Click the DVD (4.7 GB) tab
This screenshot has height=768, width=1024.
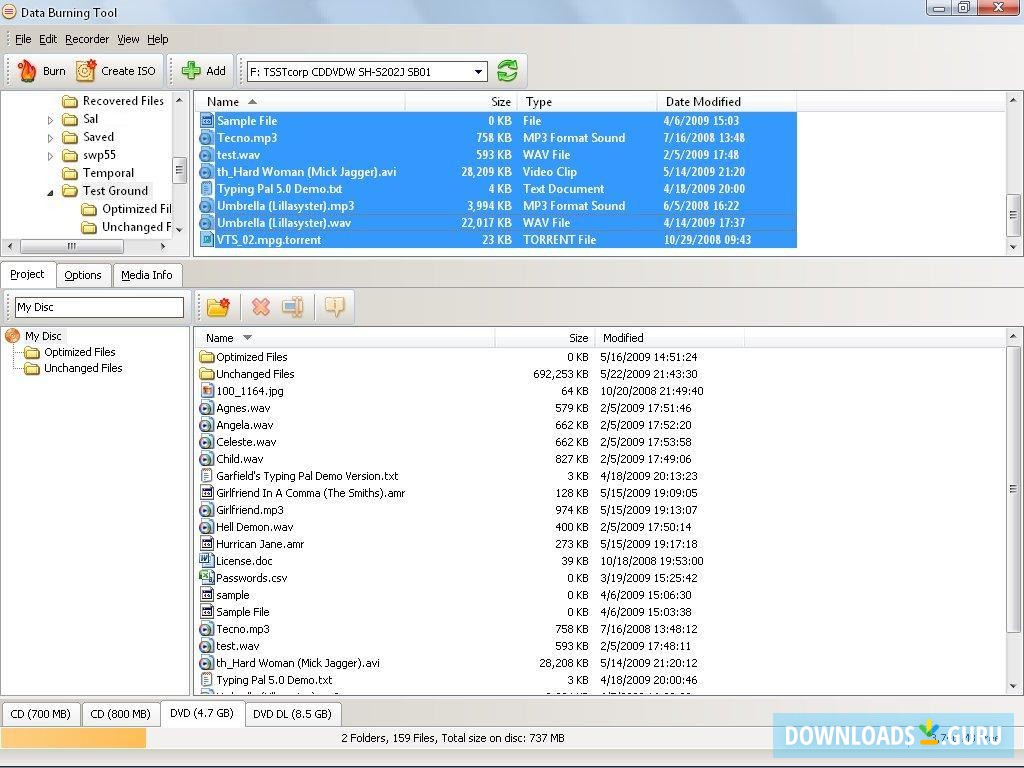pos(203,714)
